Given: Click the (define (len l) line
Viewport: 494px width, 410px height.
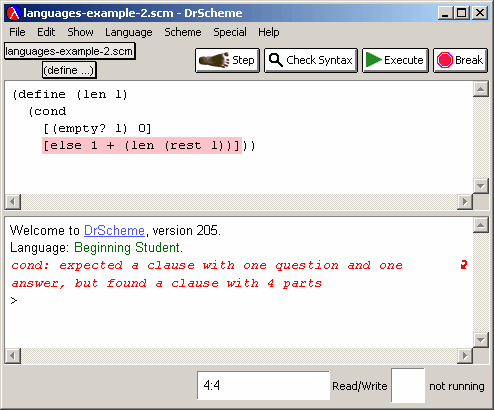Looking at the screenshot, I should coord(70,95).
